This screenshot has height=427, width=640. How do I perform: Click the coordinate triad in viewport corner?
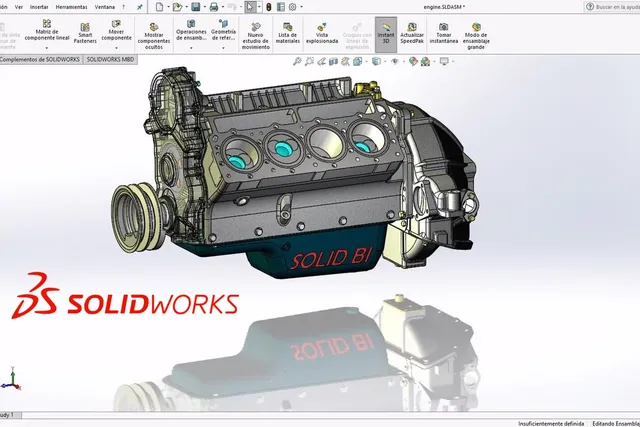(11, 378)
